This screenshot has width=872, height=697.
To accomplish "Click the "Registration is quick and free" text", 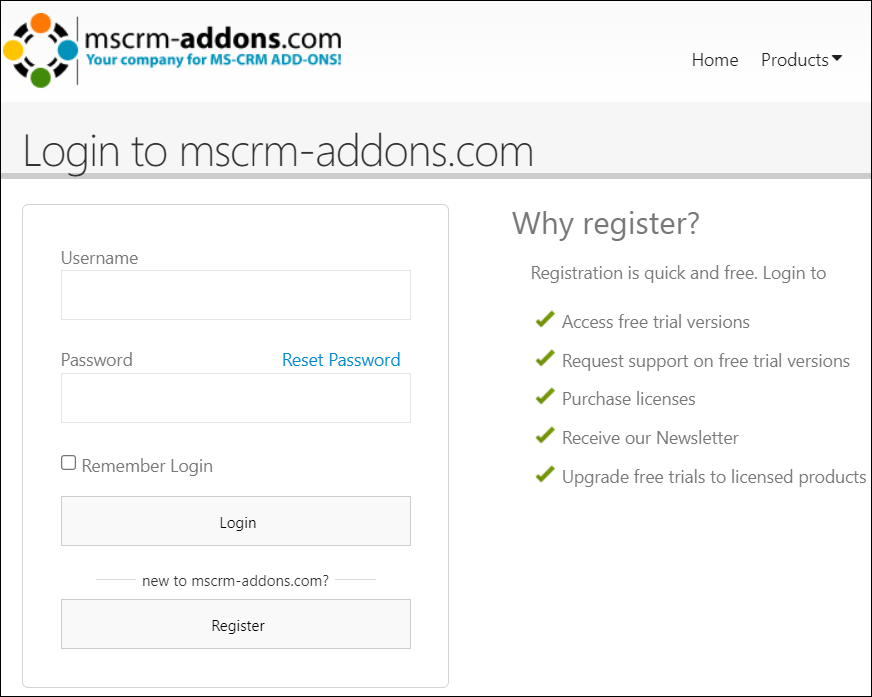I will coord(678,273).
